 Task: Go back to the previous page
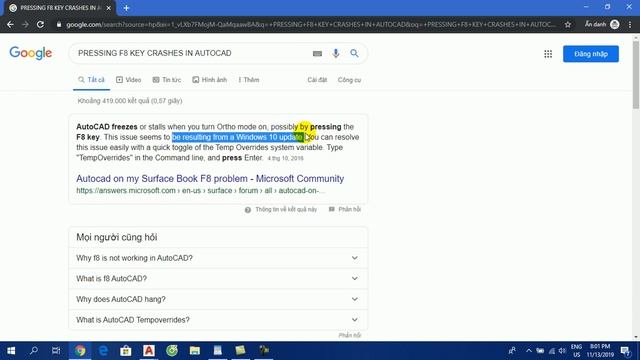[10, 24]
